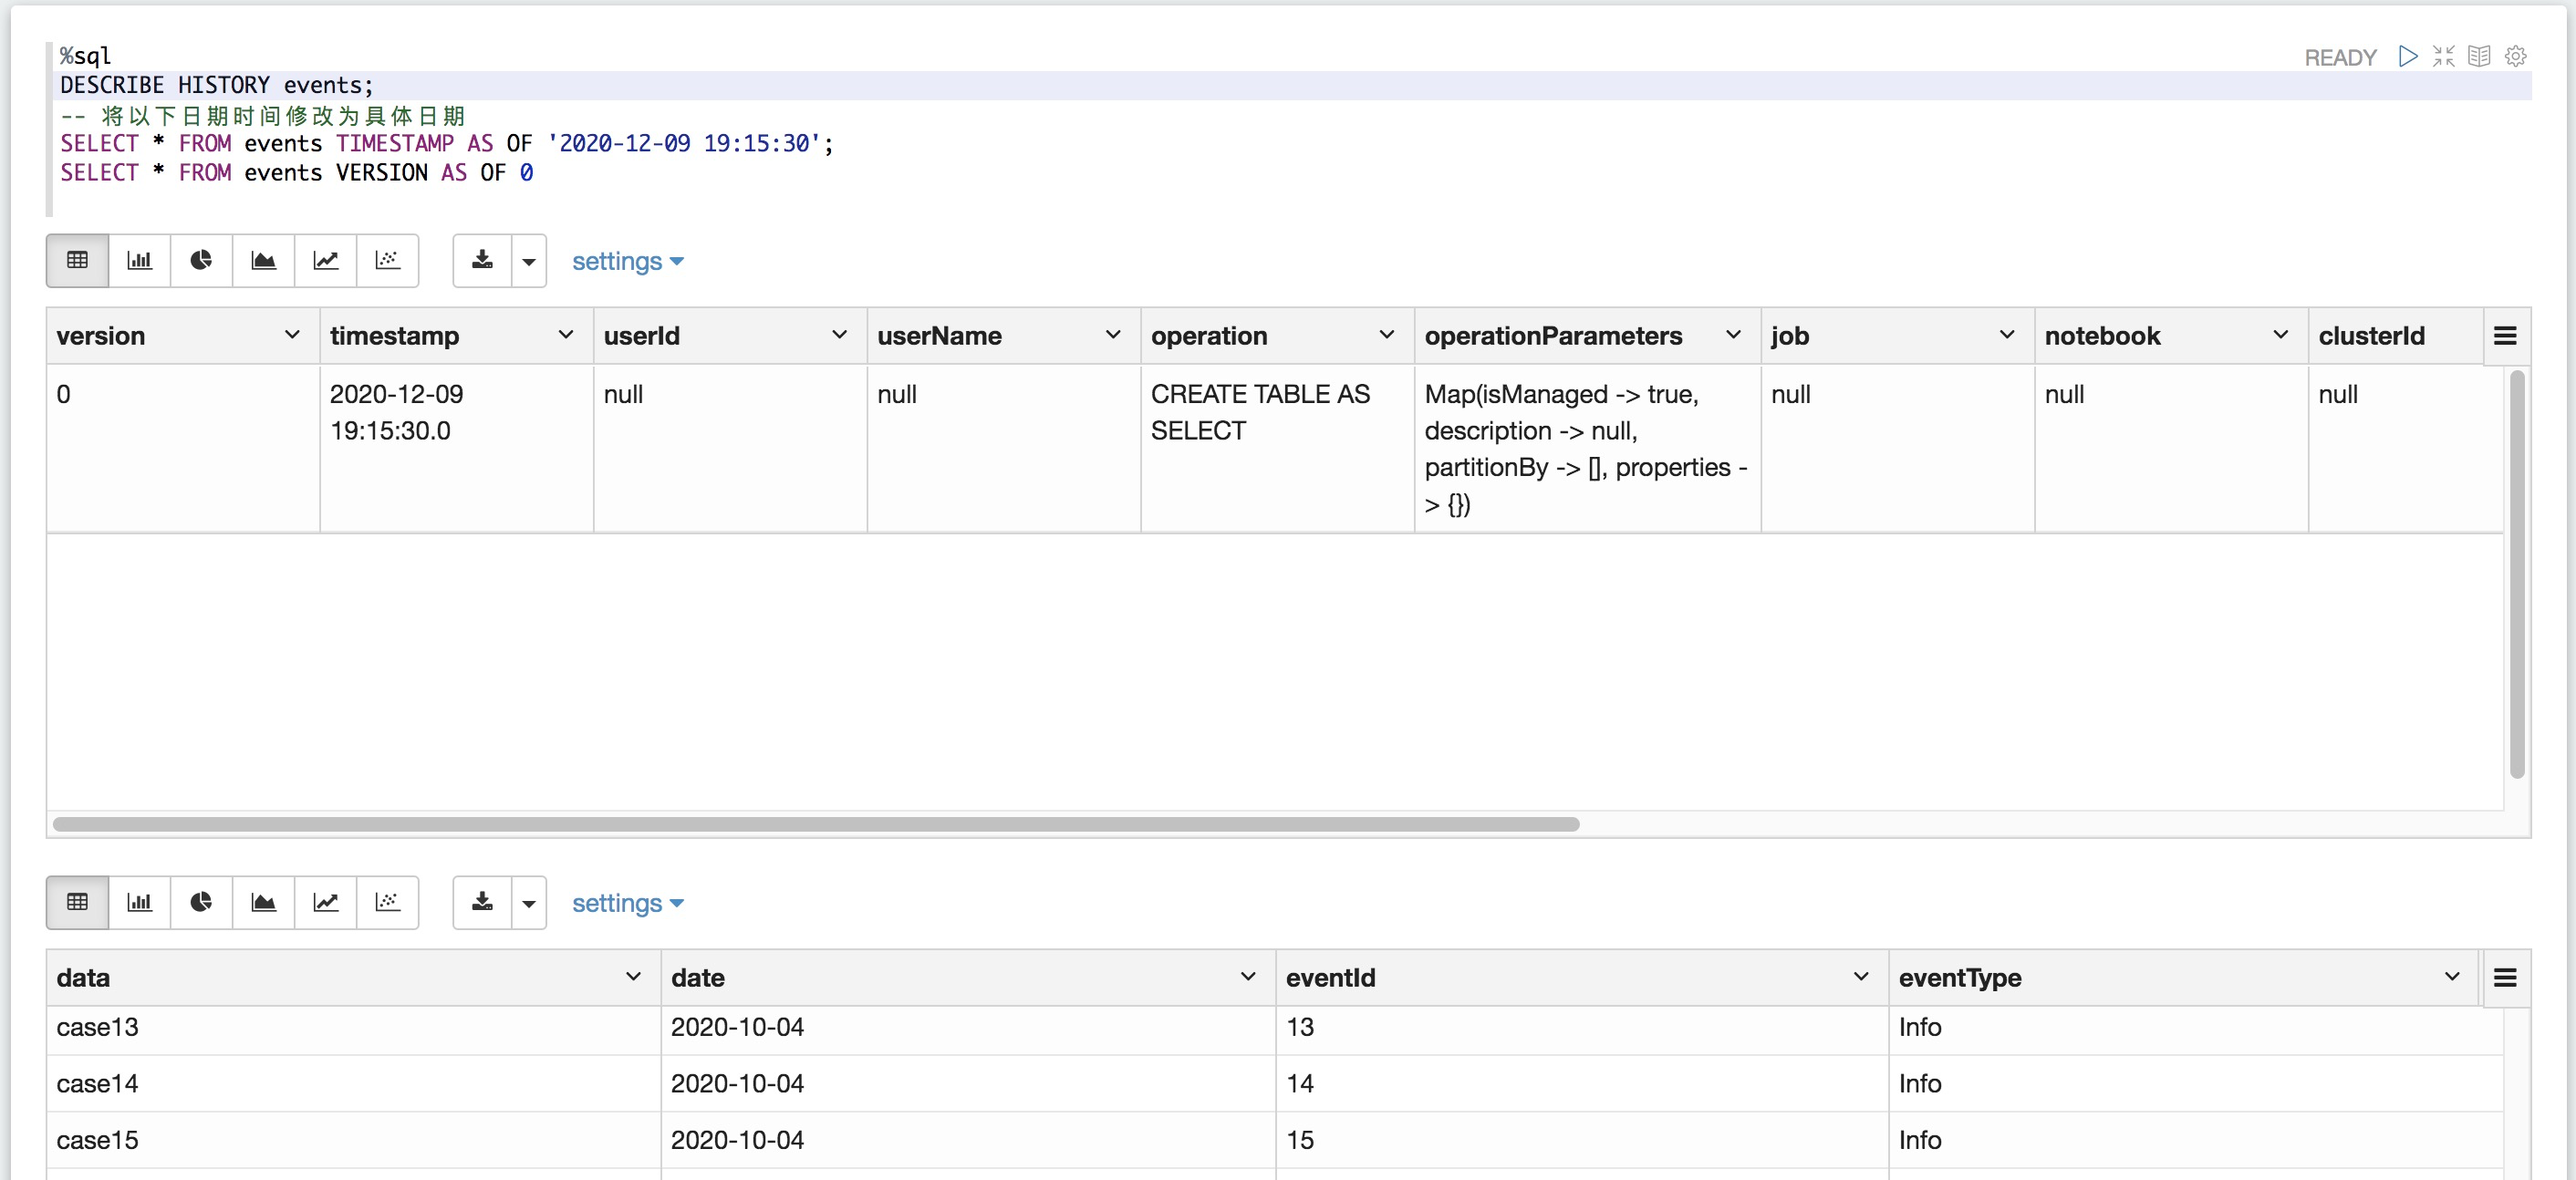Open the timestamp column menu
This screenshot has width=2576, height=1180.
pyautogui.click(x=566, y=335)
